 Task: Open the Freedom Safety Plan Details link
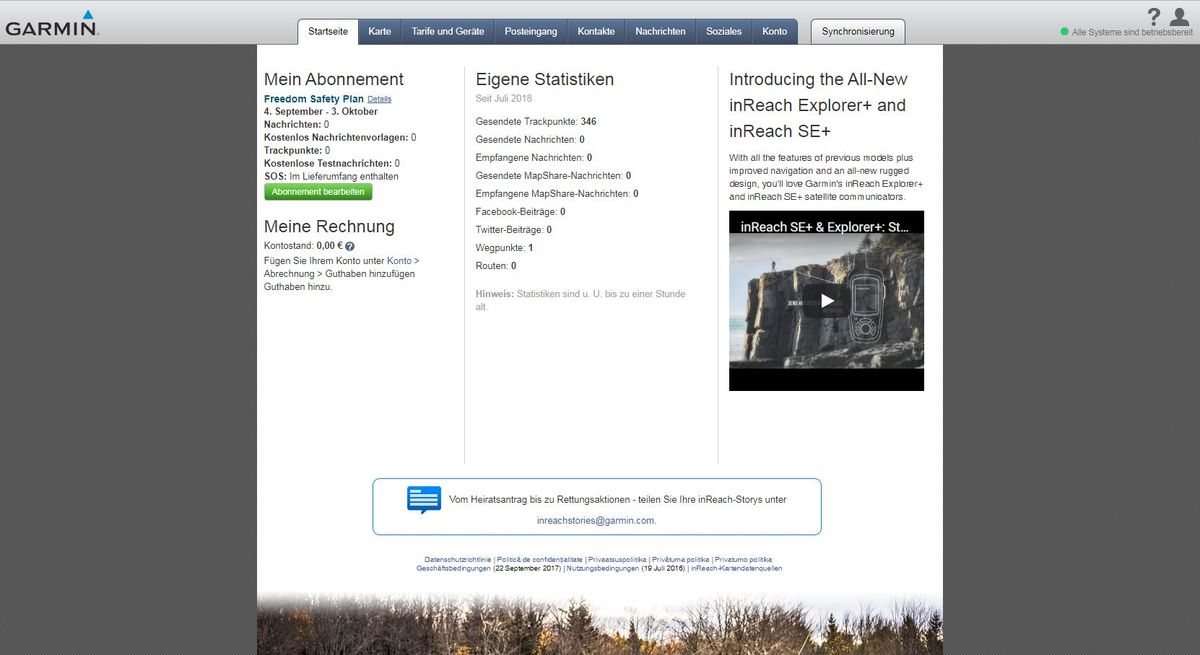click(380, 99)
